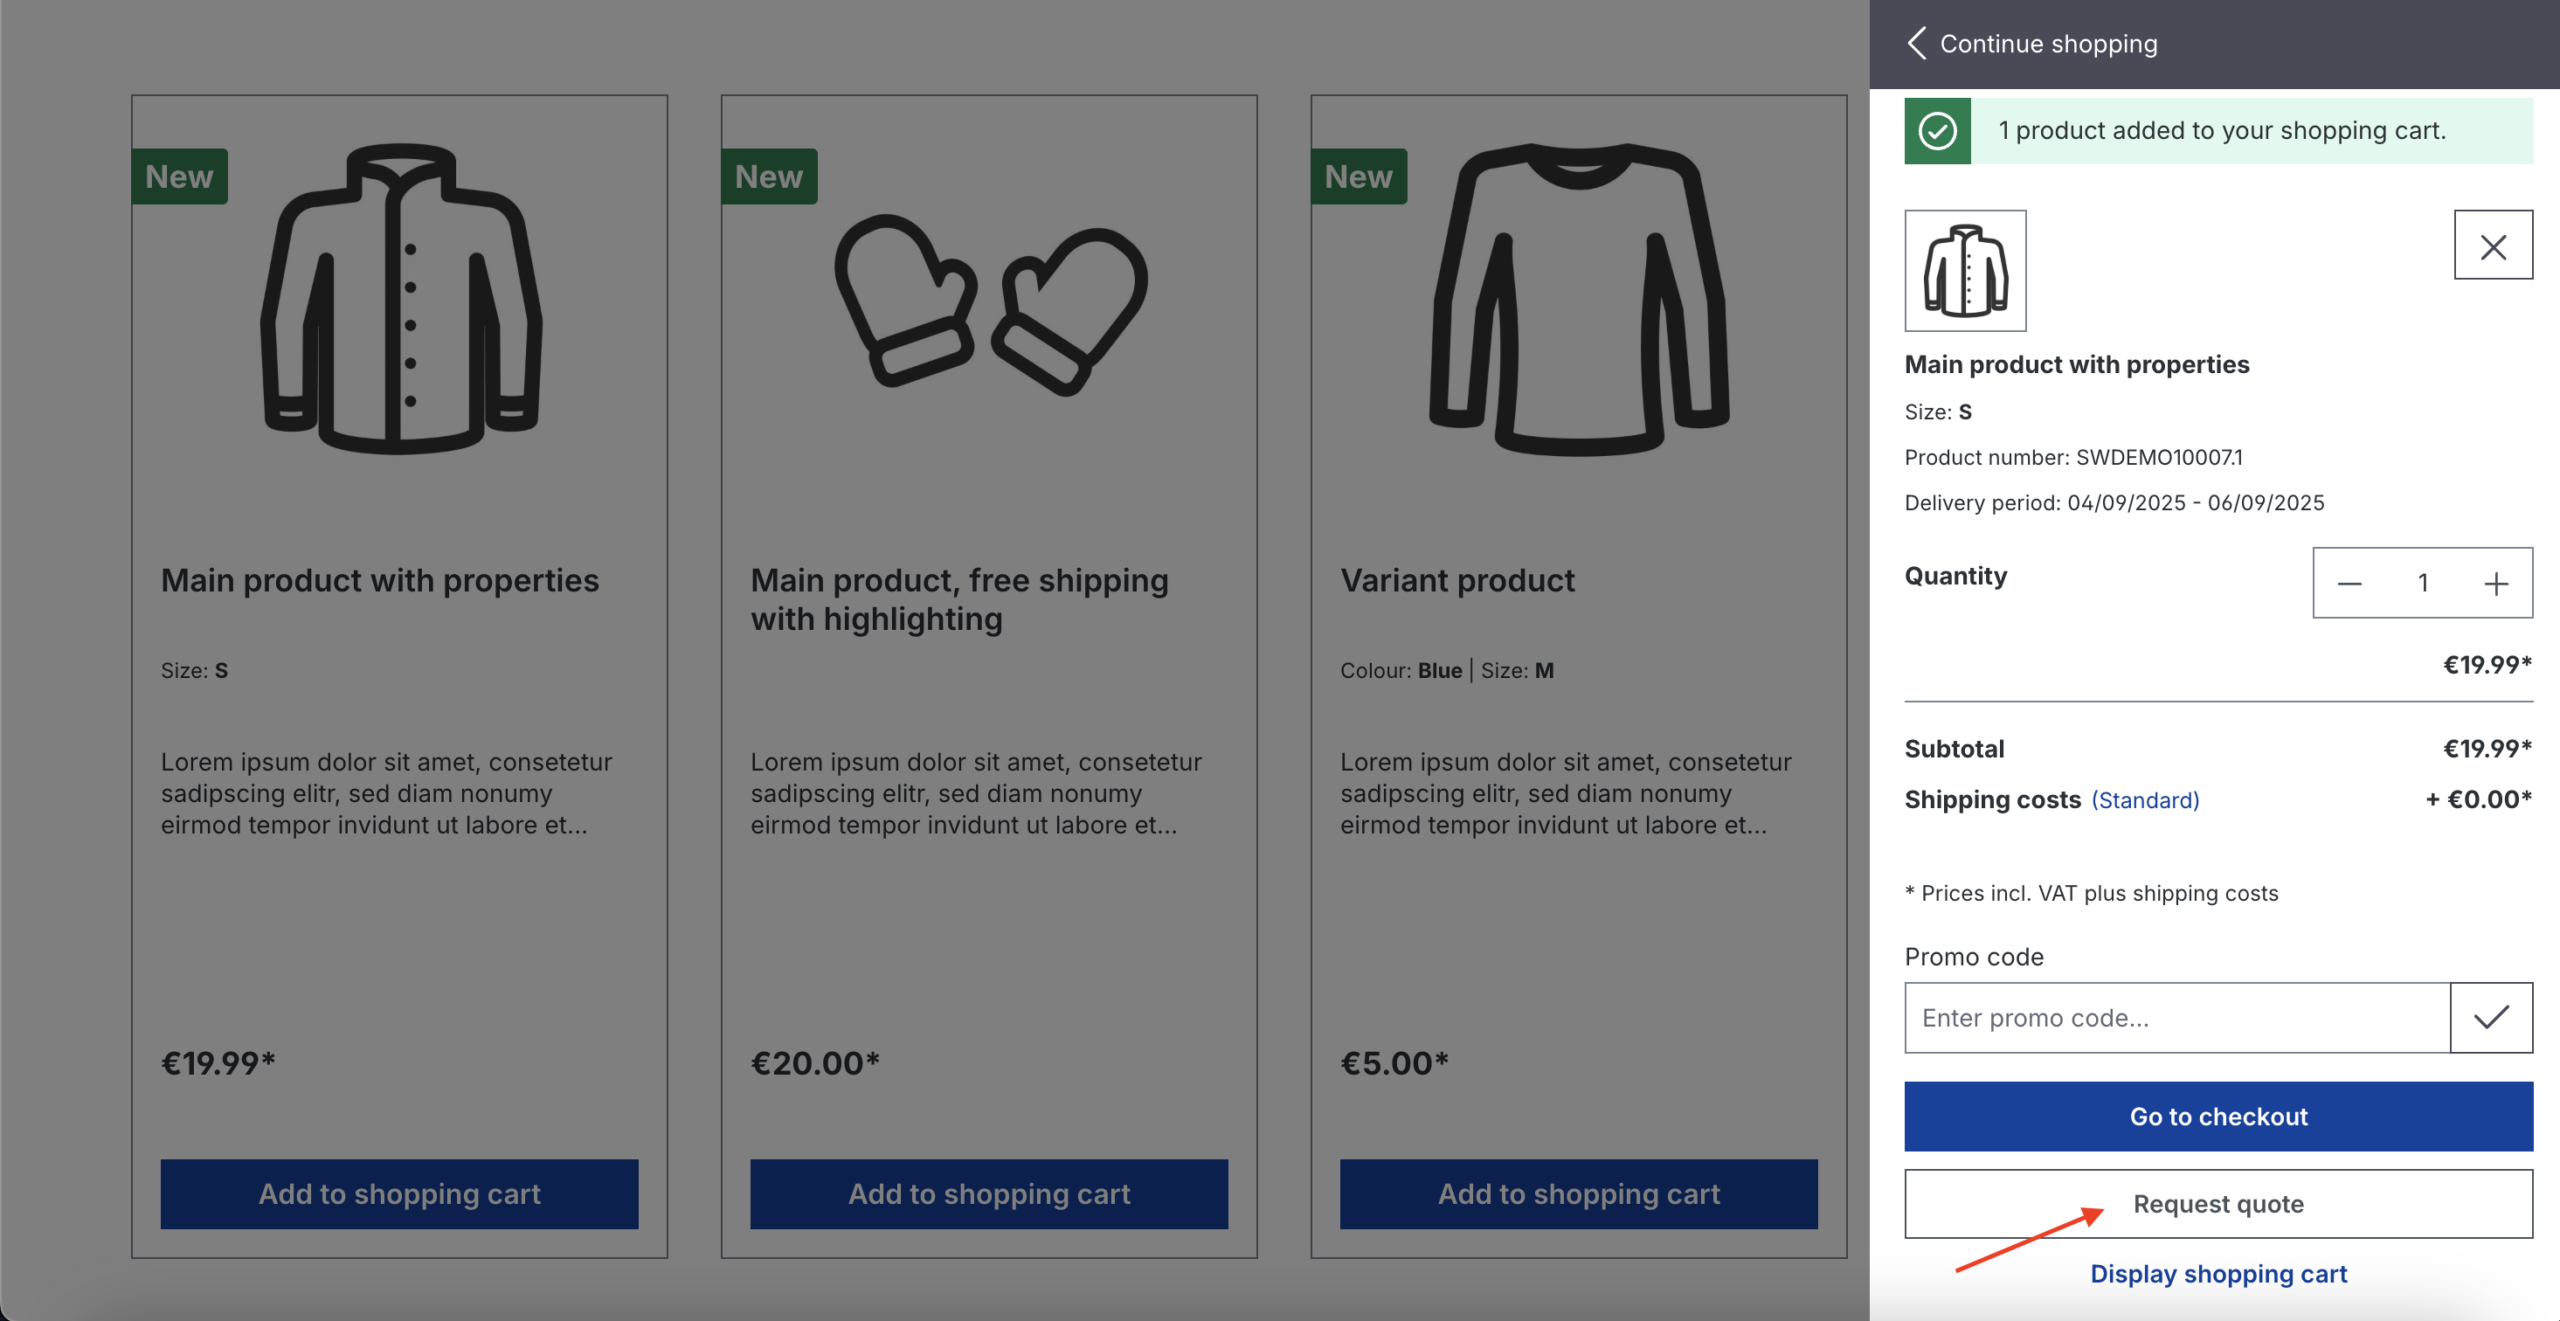The width and height of the screenshot is (2560, 1321).
Task: Open the jacket thumbnail in the cart
Action: click(x=1965, y=271)
